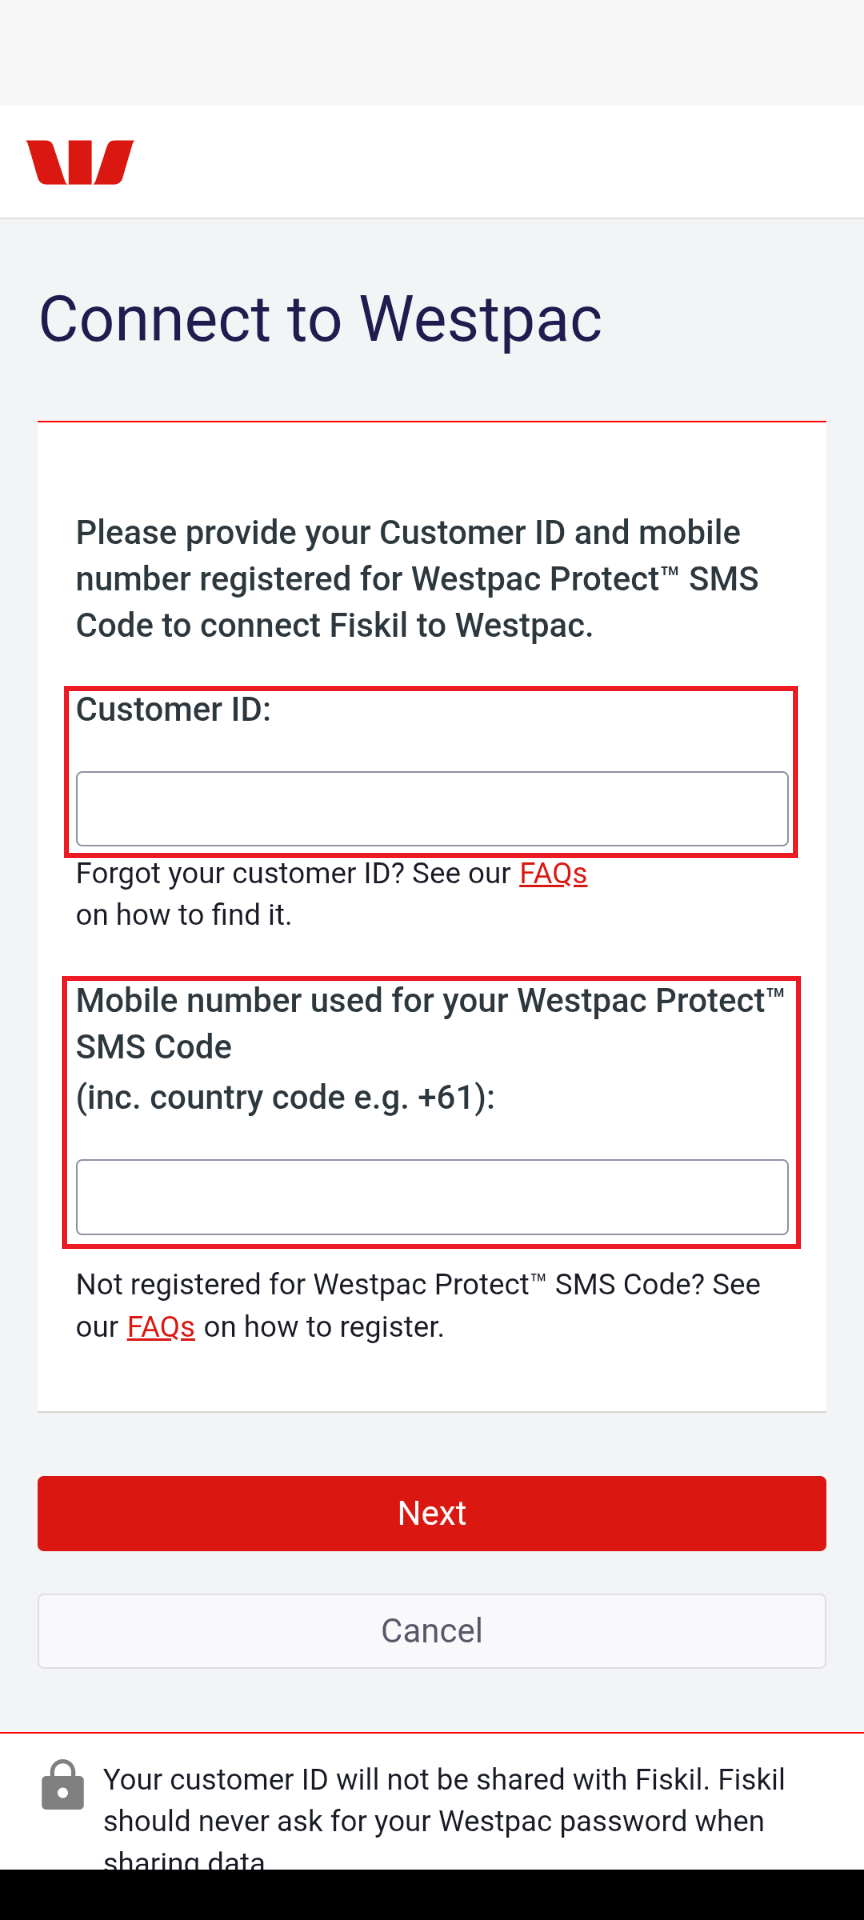Click the Not registered for SMS Code text

[418, 1284]
